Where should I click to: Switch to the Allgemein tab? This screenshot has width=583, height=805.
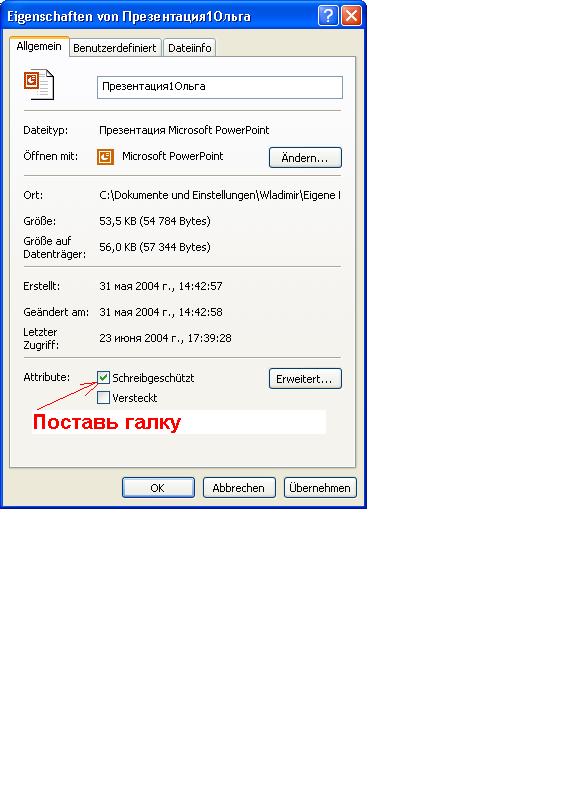(39, 46)
